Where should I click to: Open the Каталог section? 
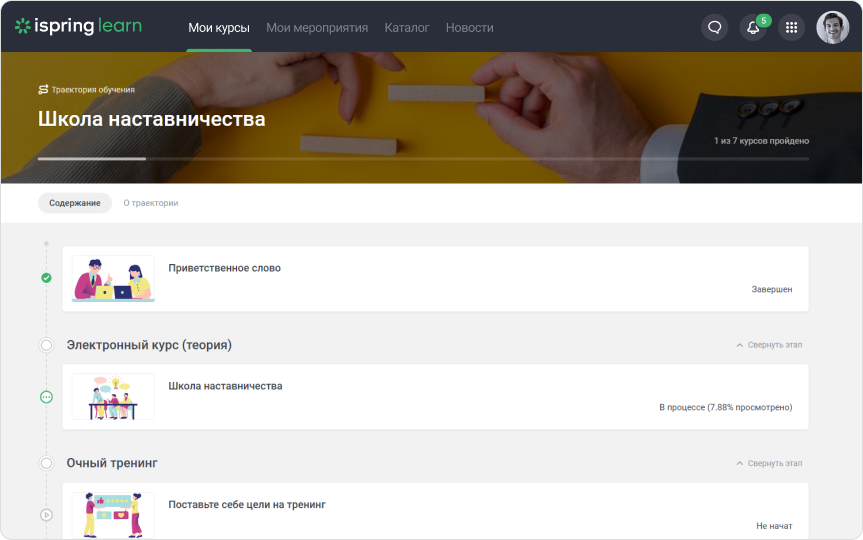407,28
